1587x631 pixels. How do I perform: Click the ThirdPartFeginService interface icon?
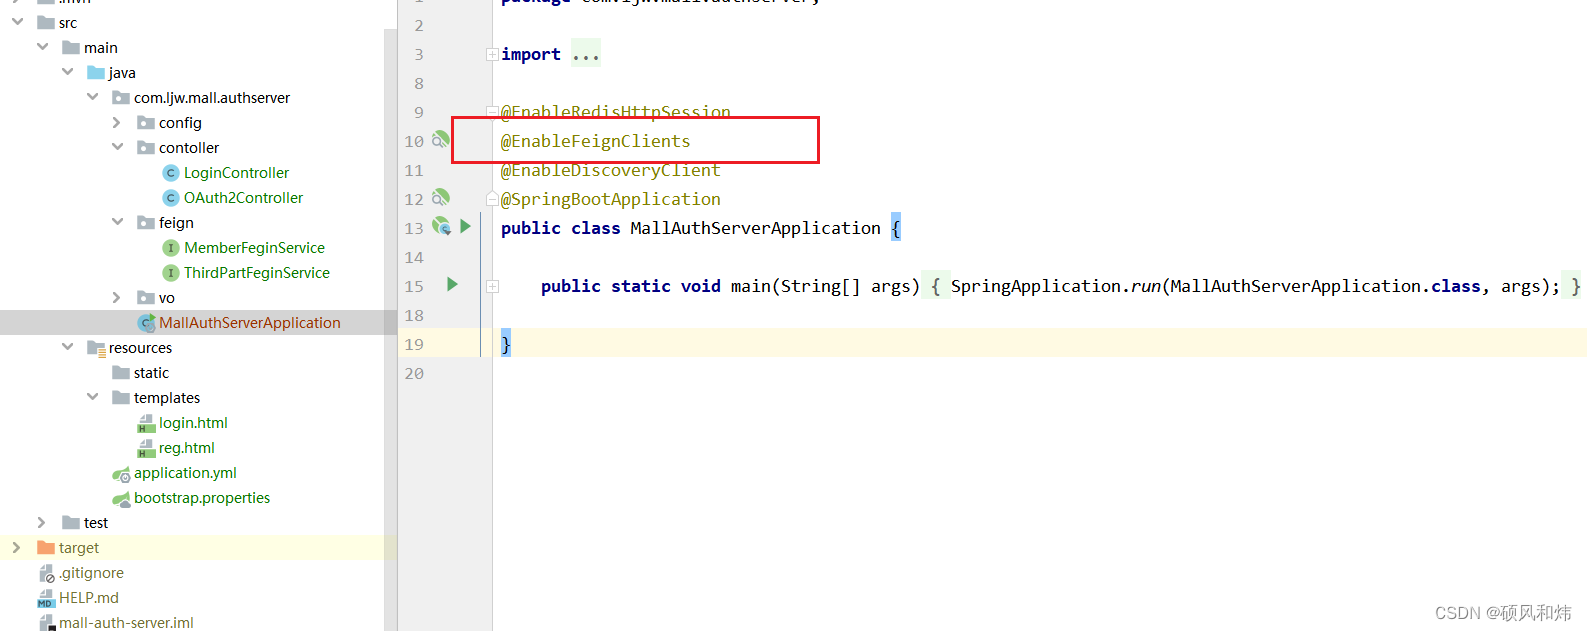point(171,272)
